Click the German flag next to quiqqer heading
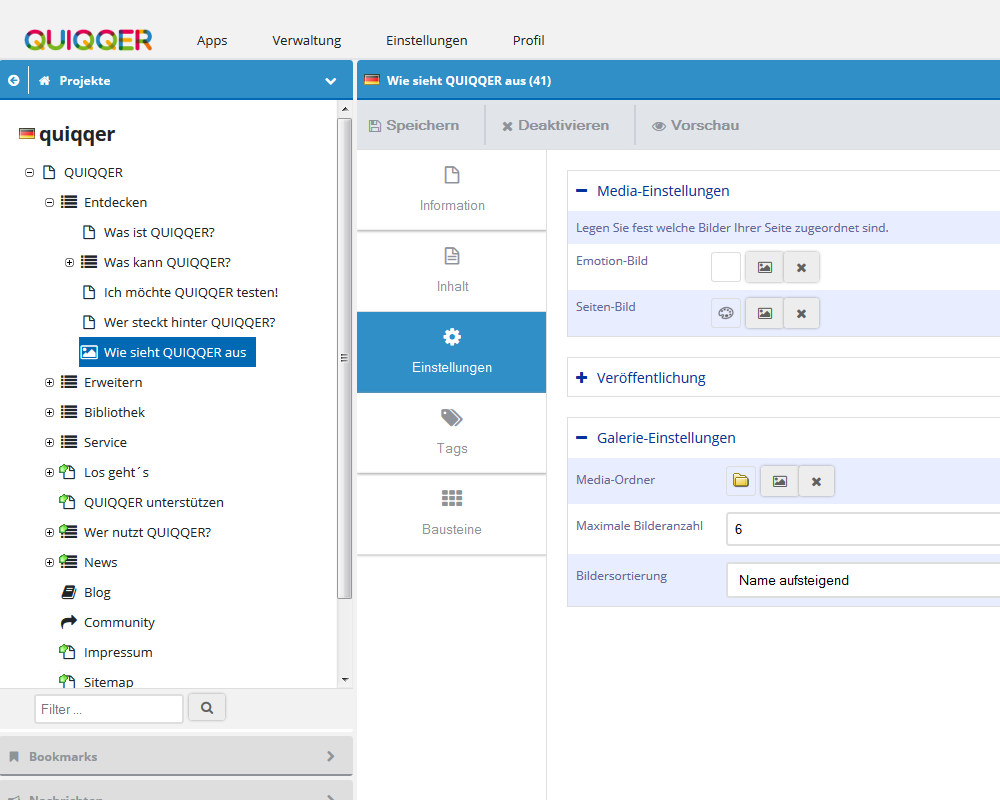Image resolution: width=1000 pixels, height=800 pixels. click(x=27, y=133)
